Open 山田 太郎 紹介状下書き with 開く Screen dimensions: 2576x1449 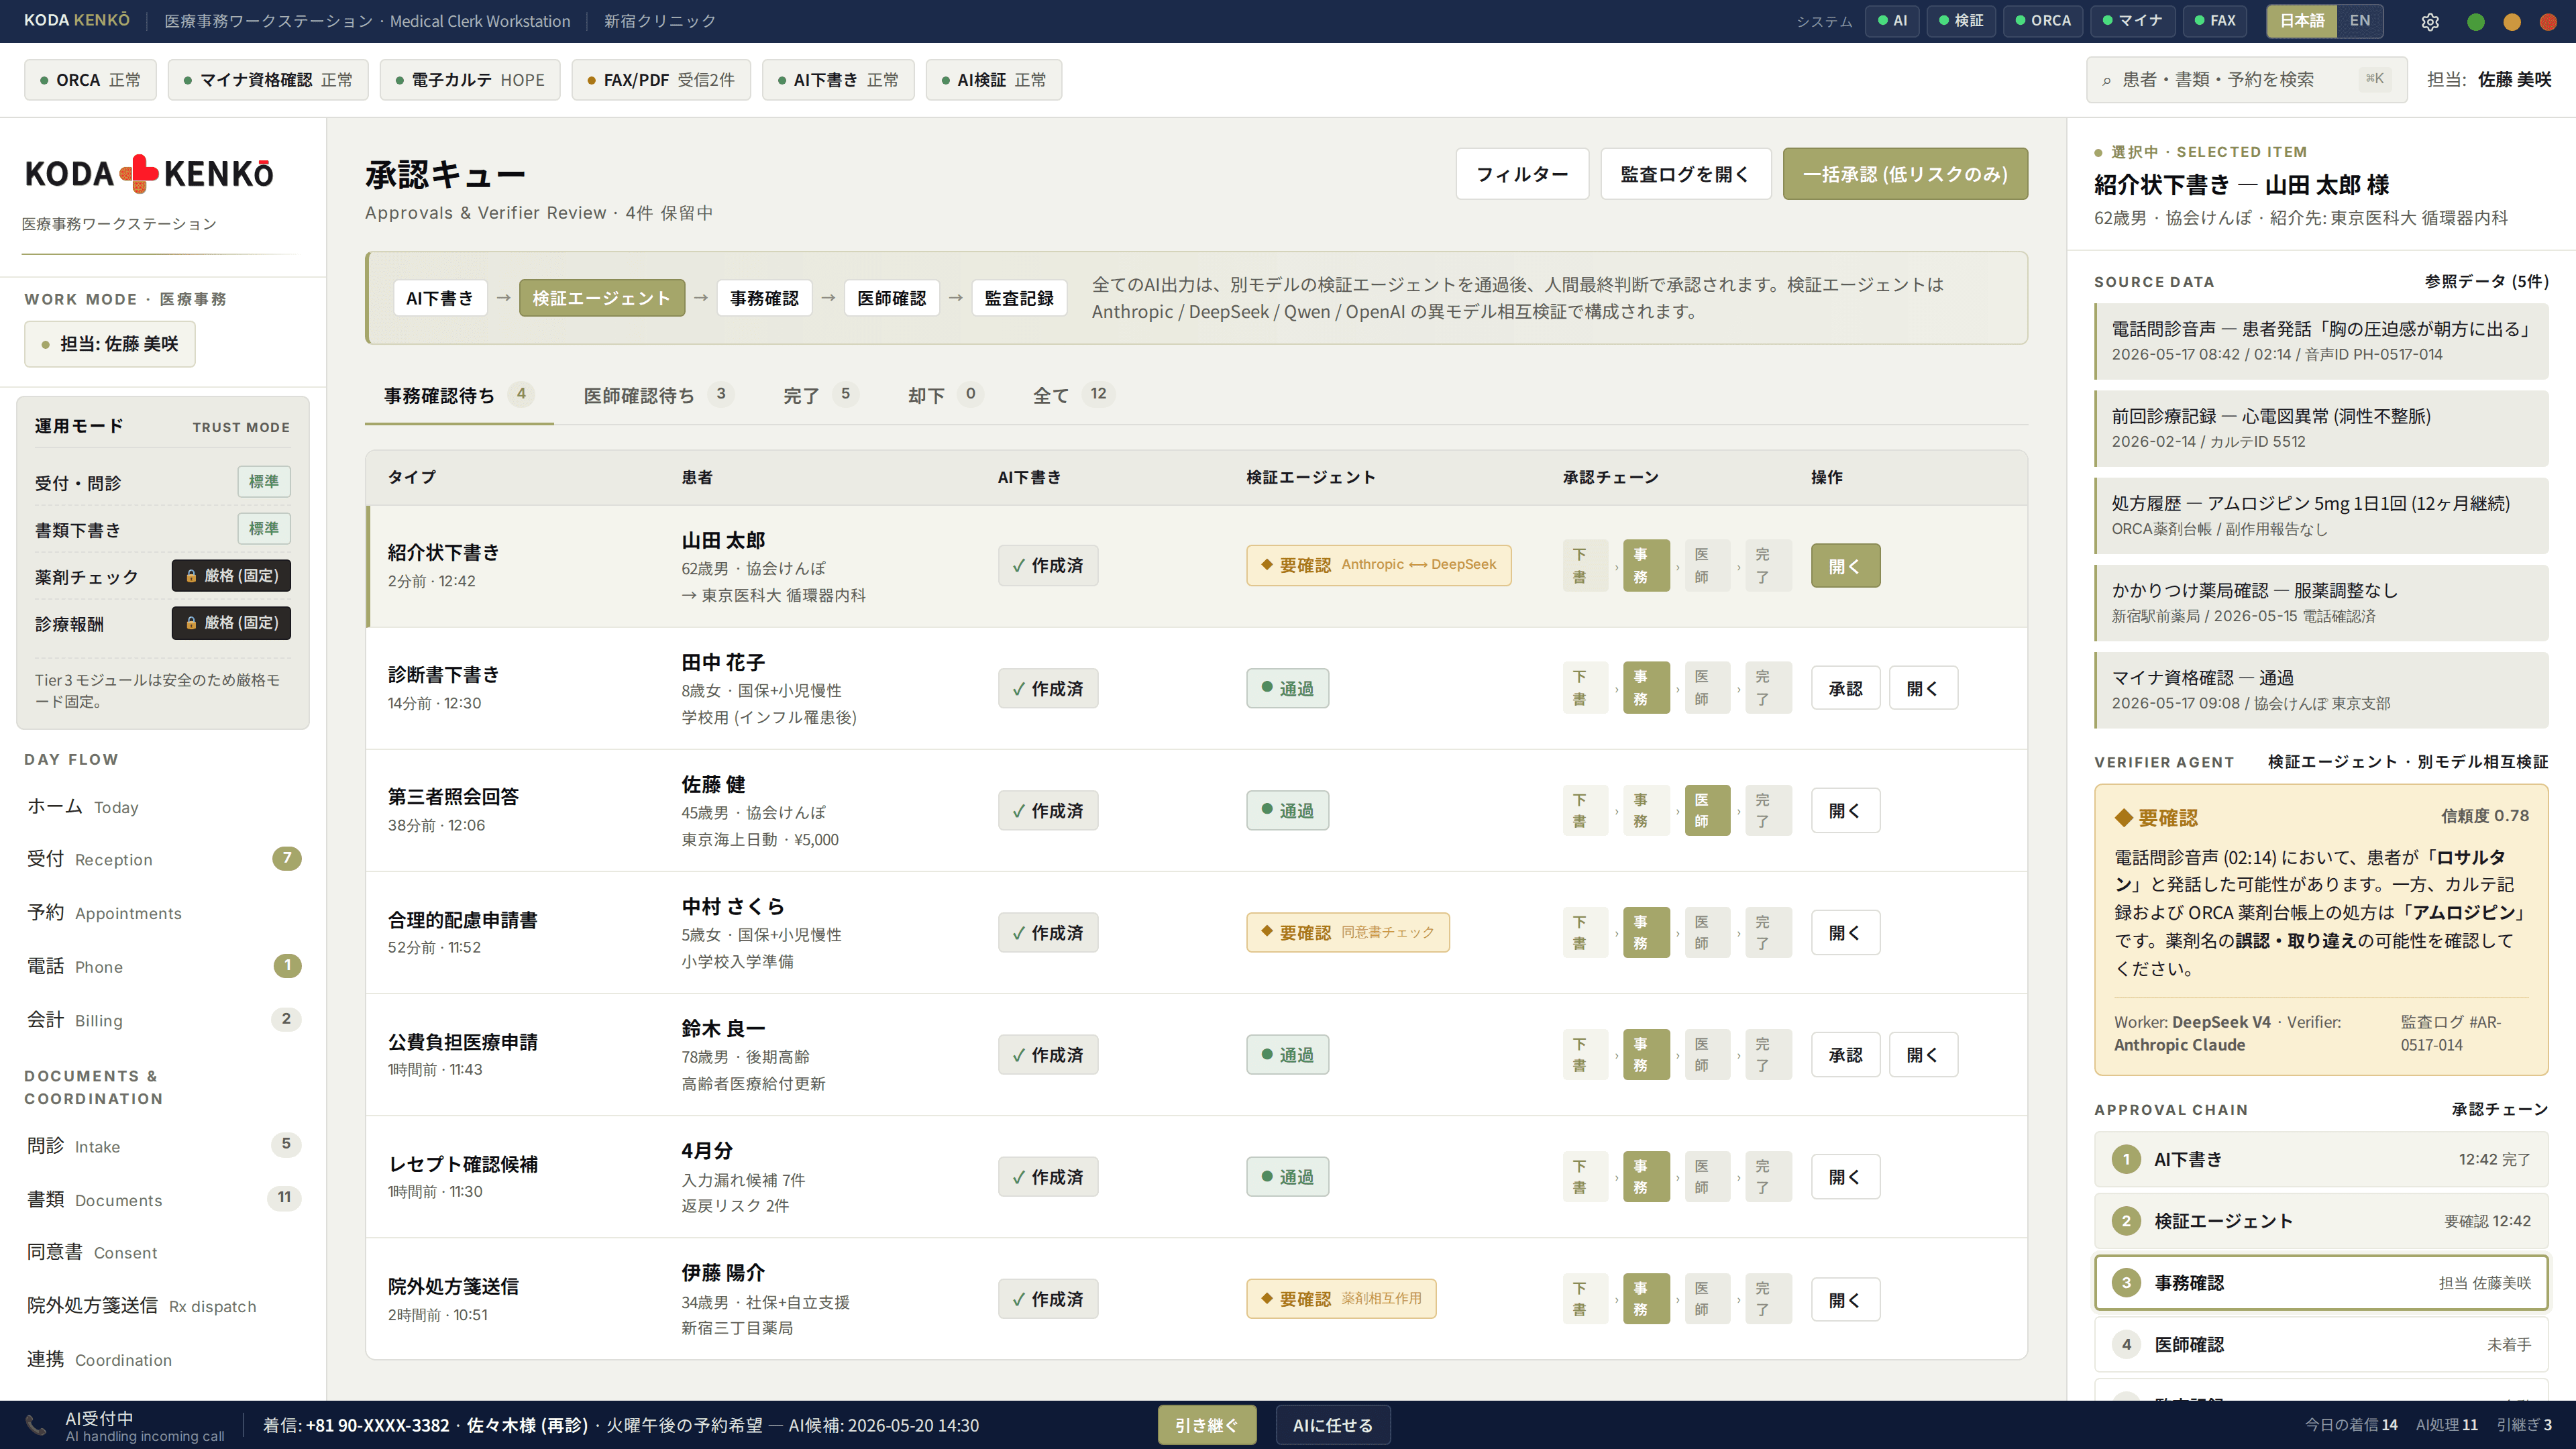[1845, 566]
